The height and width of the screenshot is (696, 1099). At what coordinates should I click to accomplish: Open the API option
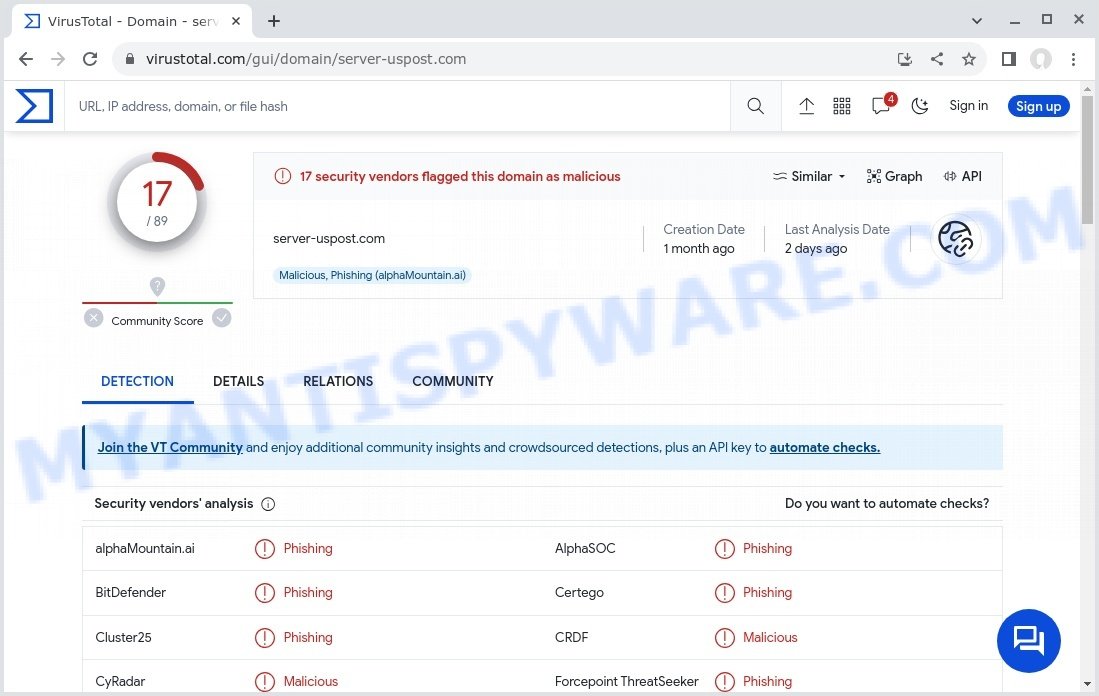(962, 177)
